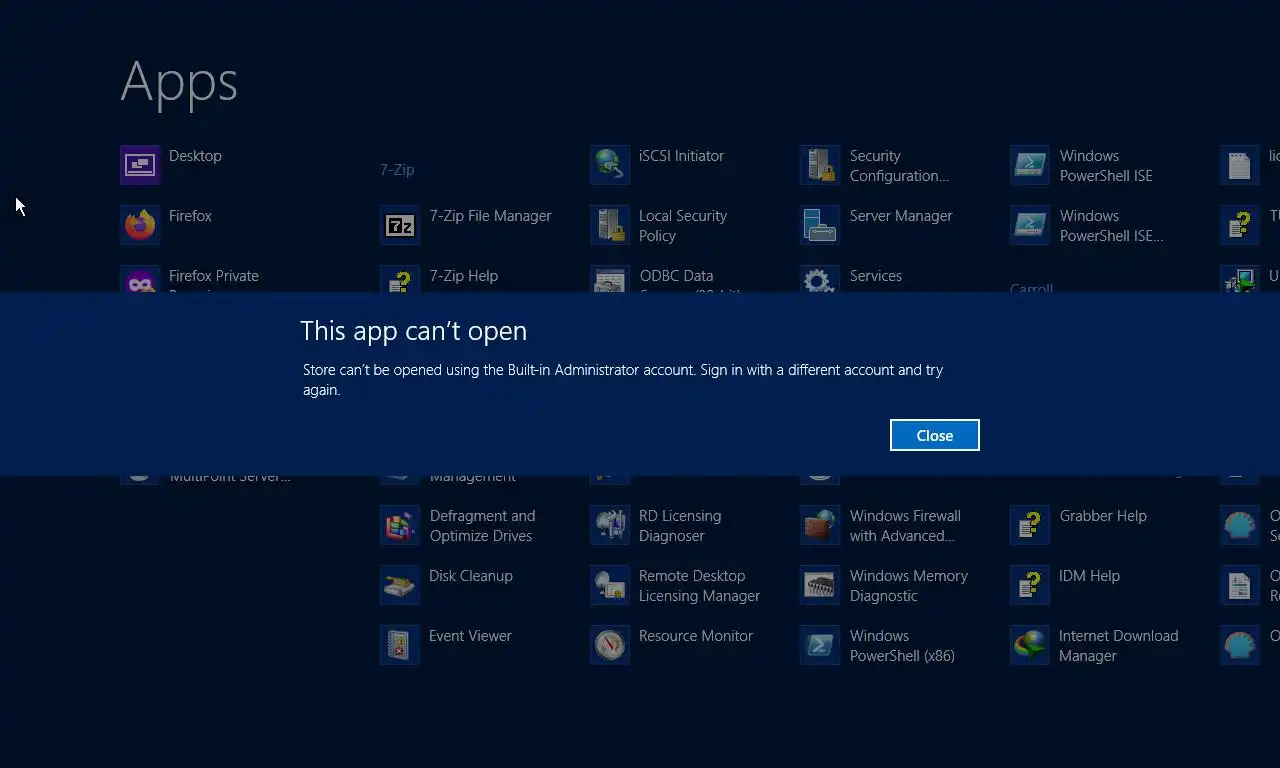
Task: Launch Firefox from its icon
Action: tap(140, 225)
